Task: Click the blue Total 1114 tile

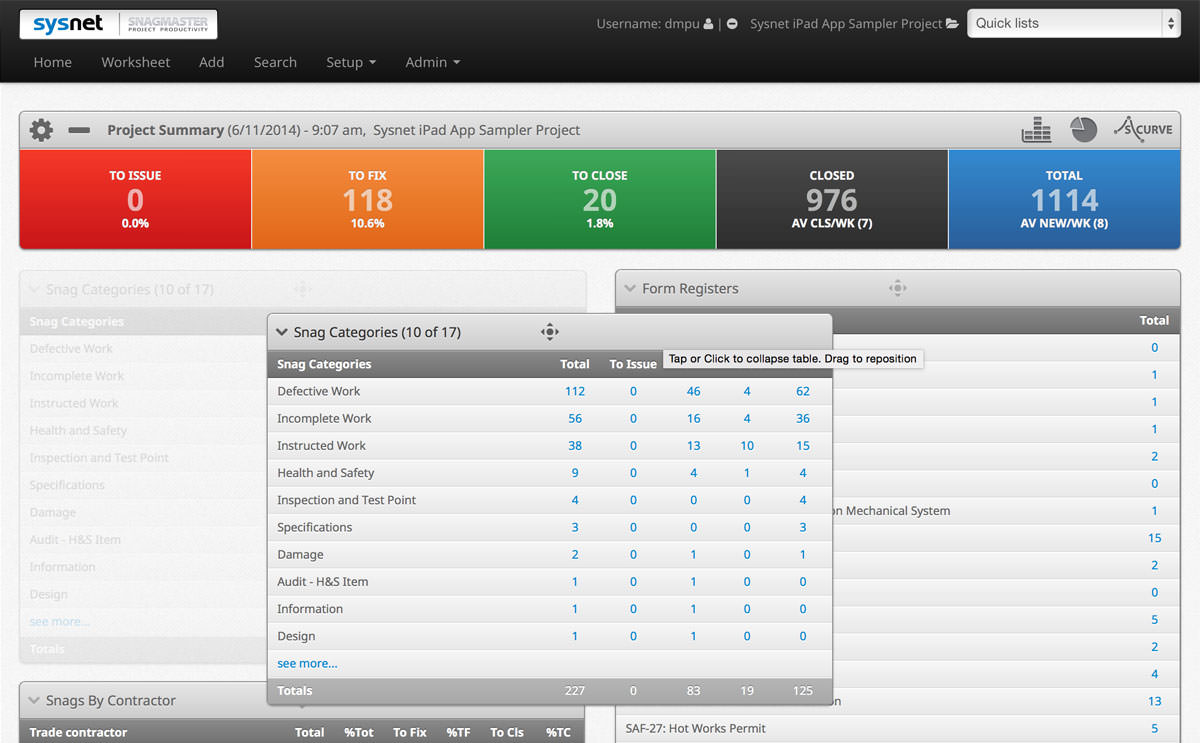Action: tap(1064, 199)
